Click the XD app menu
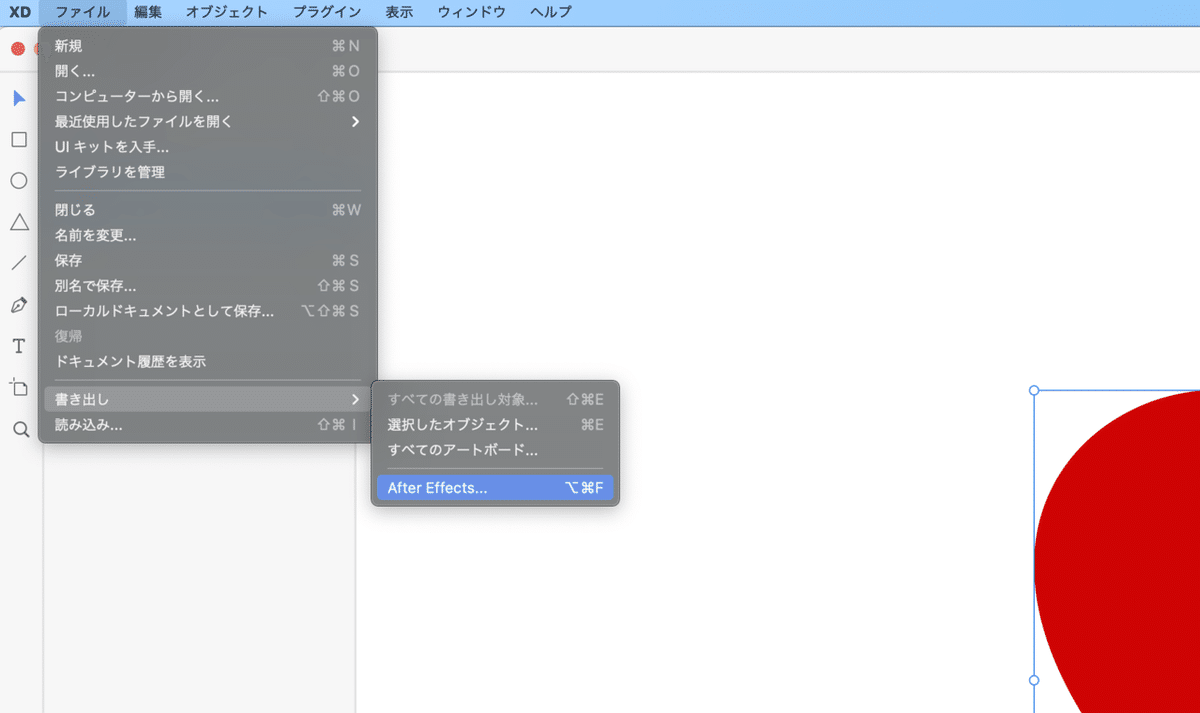Viewport: 1200px width, 713px height. [x=19, y=12]
